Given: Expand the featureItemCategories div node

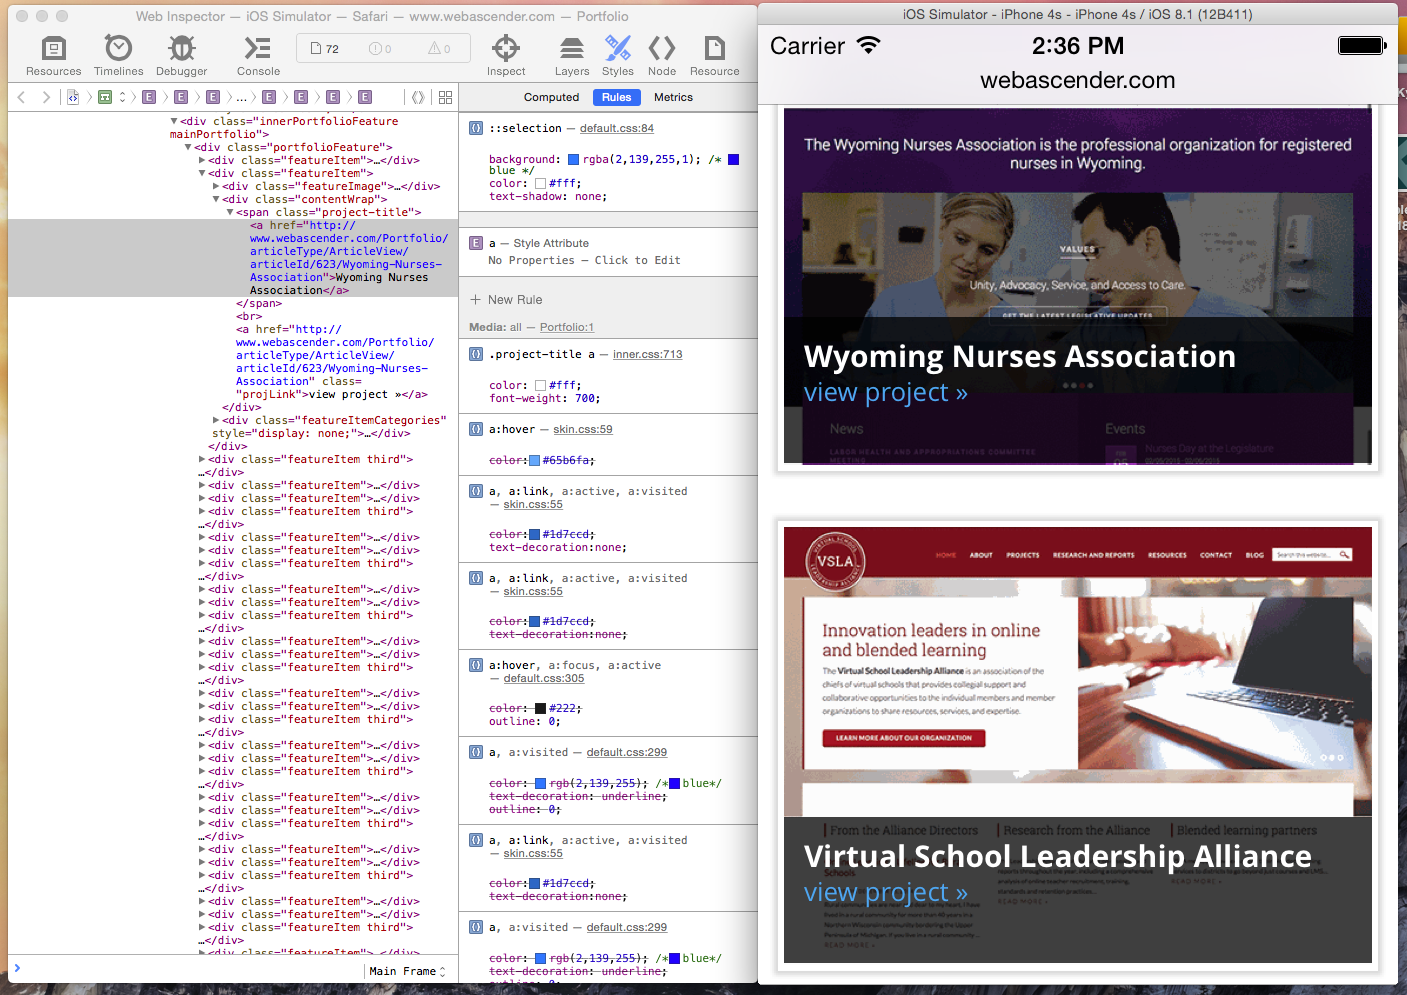Looking at the screenshot, I should point(216,420).
